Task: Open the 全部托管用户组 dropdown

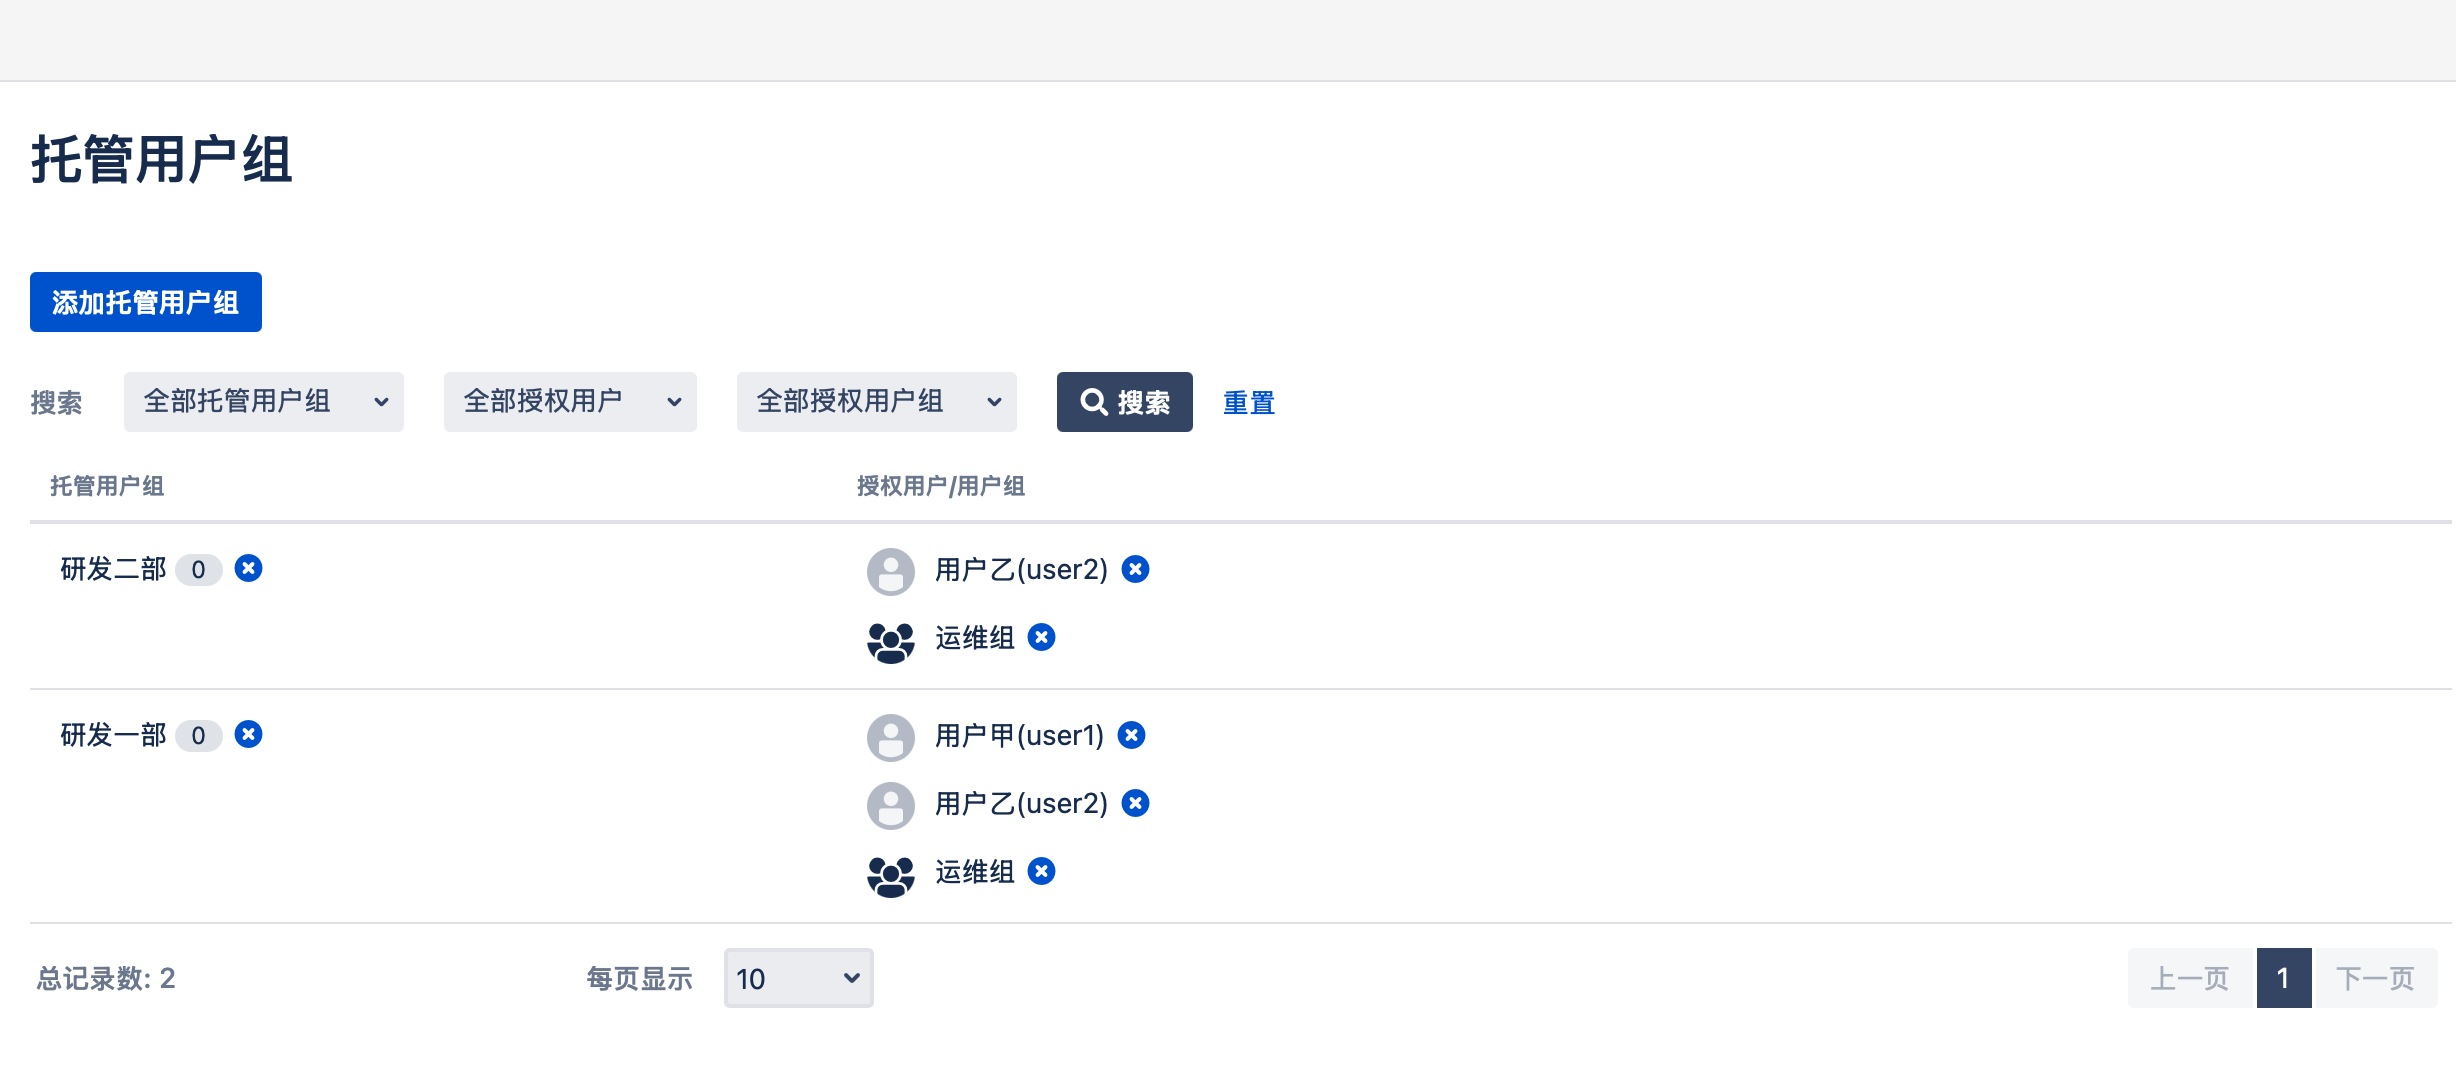Action: point(264,402)
